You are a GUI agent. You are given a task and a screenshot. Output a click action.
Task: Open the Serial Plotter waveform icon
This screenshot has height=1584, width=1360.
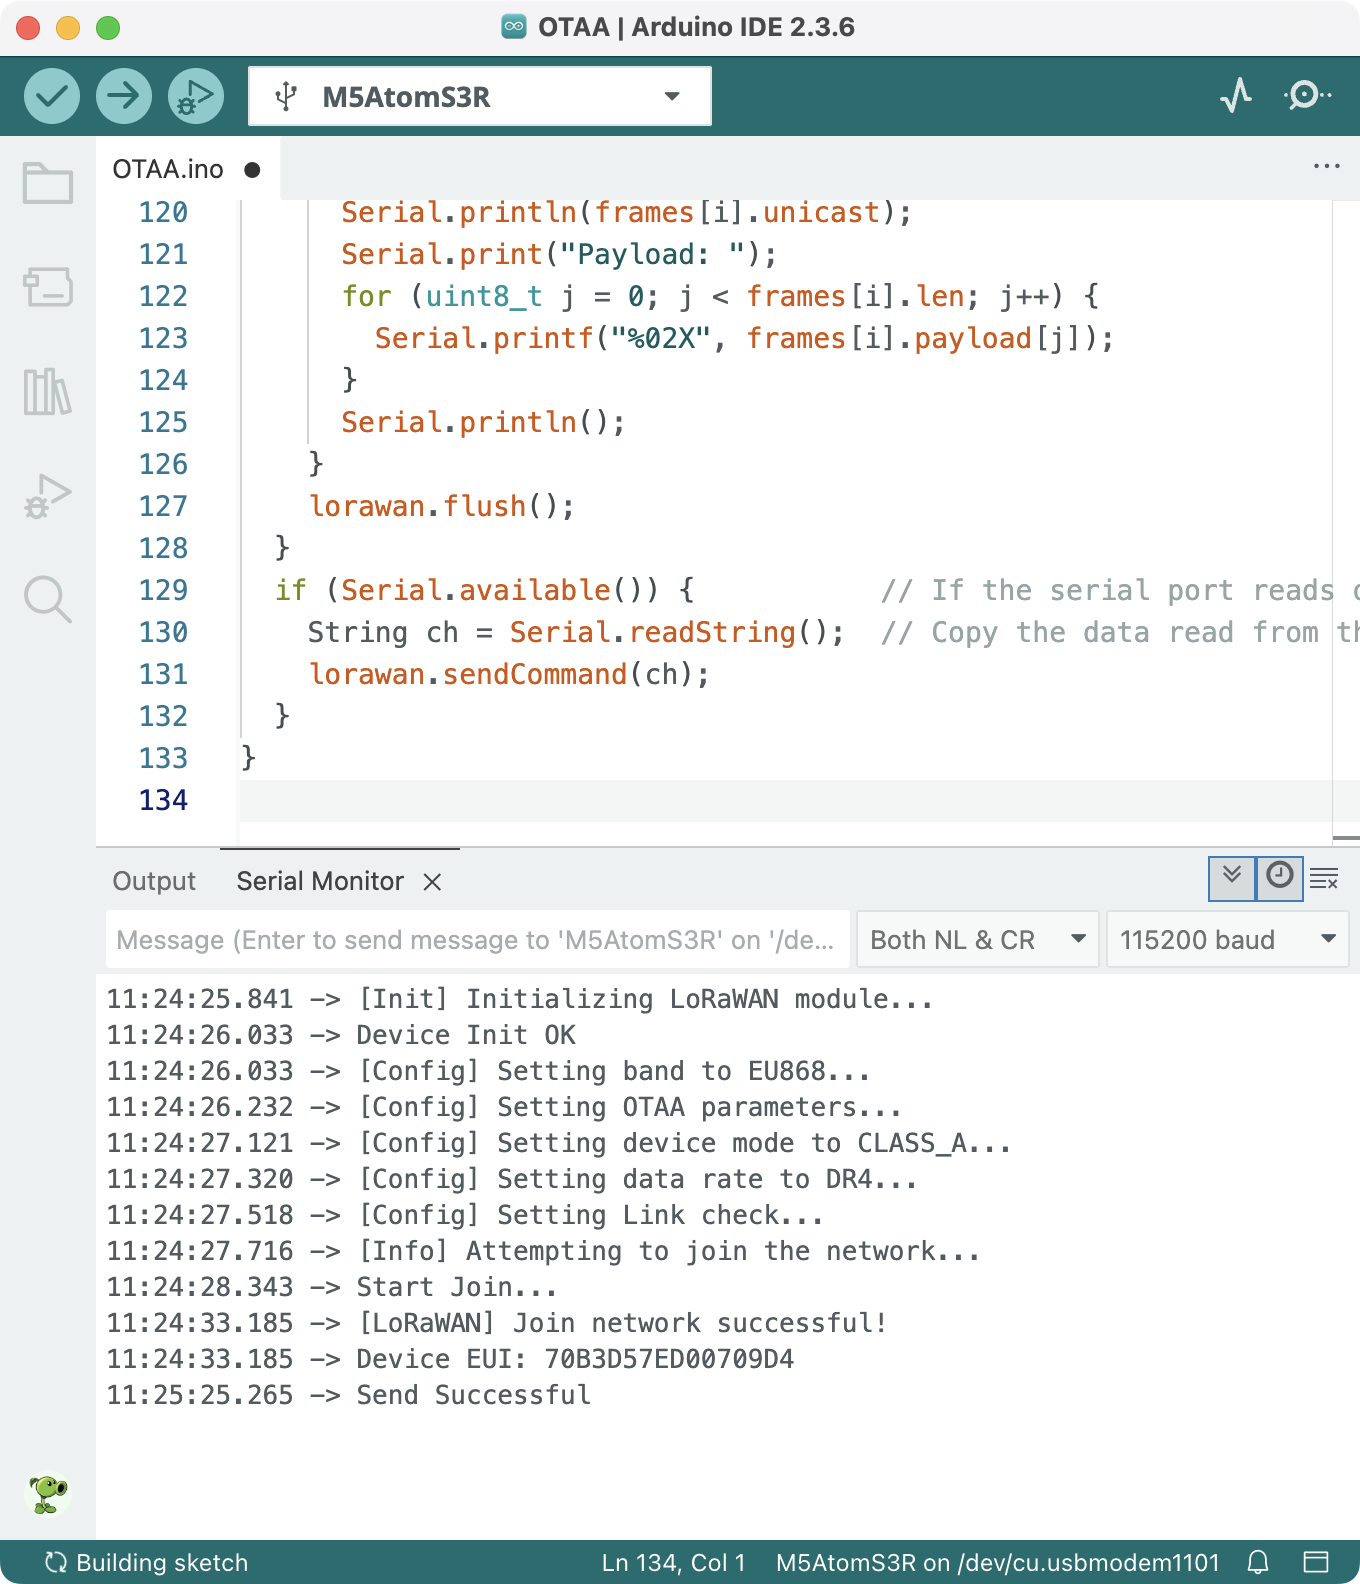pyautogui.click(x=1237, y=96)
